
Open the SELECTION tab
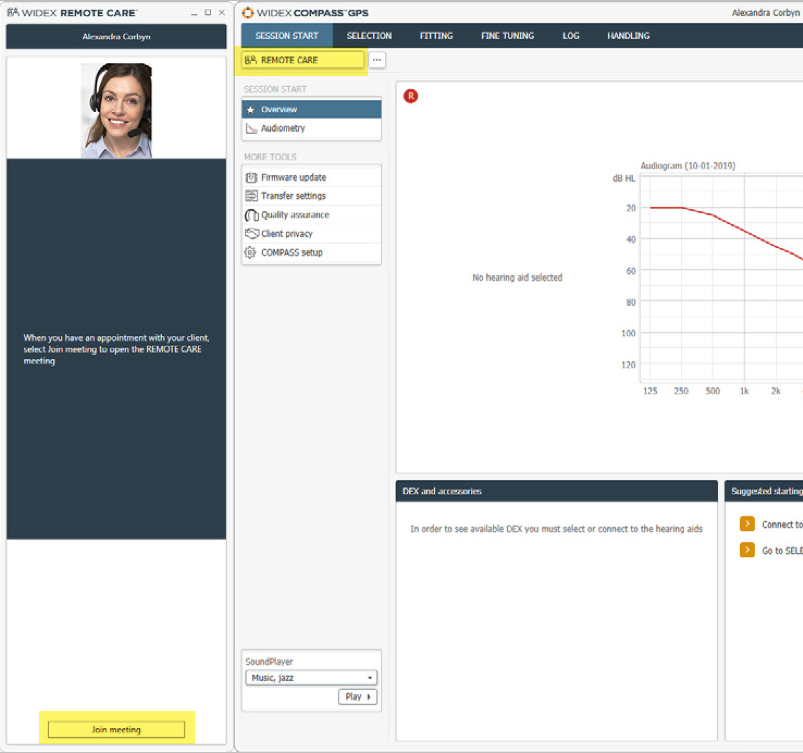(x=369, y=36)
